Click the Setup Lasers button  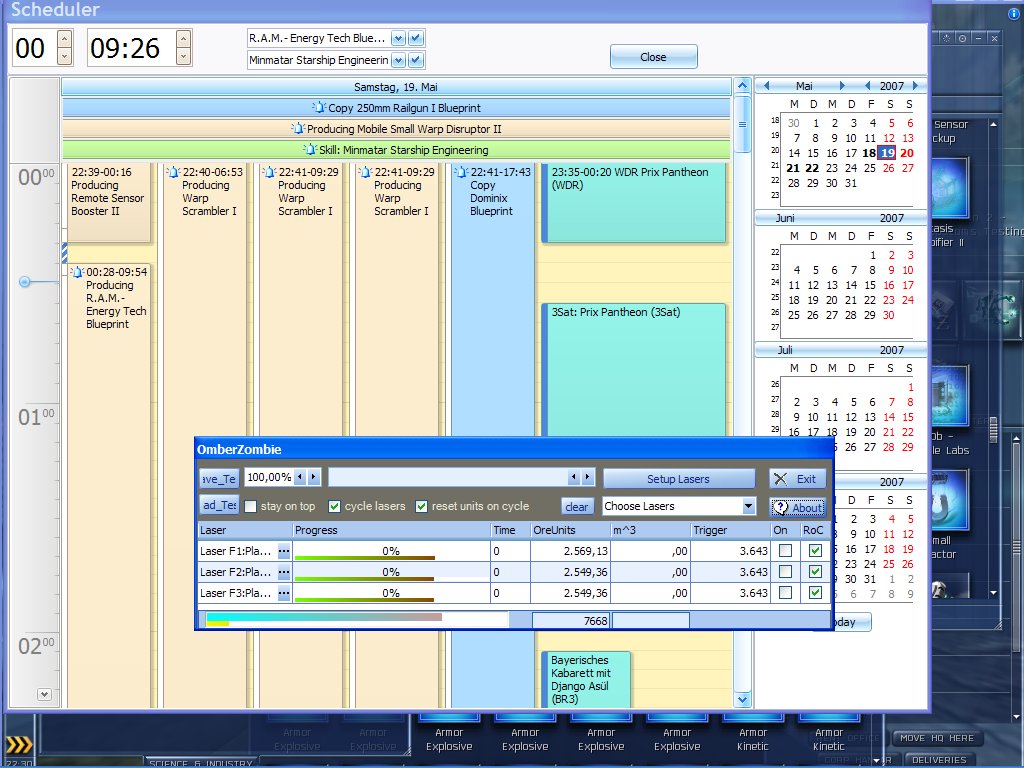(x=678, y=479)
